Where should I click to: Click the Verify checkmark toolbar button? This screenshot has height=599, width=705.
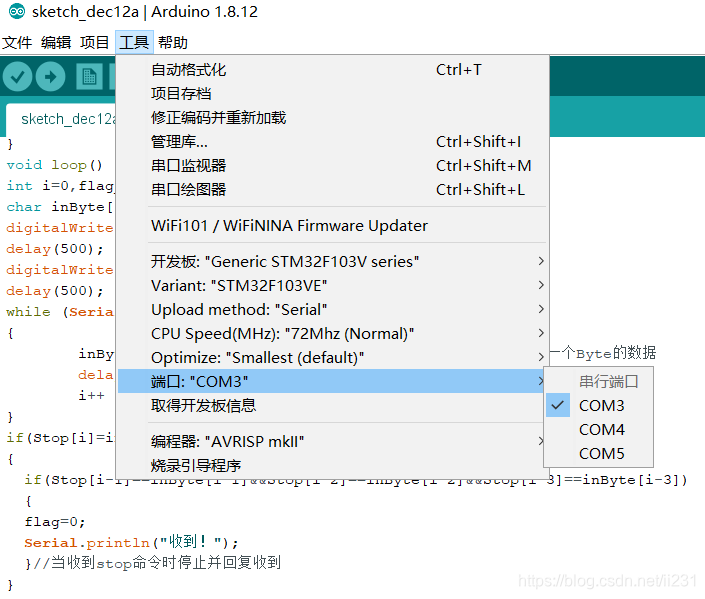(x=17, y=76)
